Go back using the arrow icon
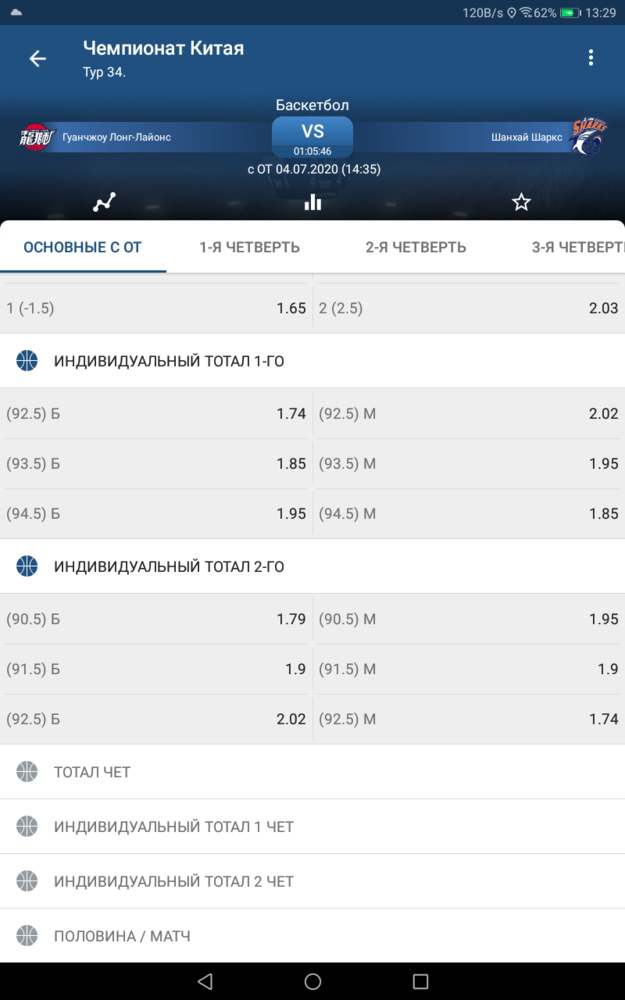Screen dimensions: 625x1000 pyautogui.click(x=38, y=59)
